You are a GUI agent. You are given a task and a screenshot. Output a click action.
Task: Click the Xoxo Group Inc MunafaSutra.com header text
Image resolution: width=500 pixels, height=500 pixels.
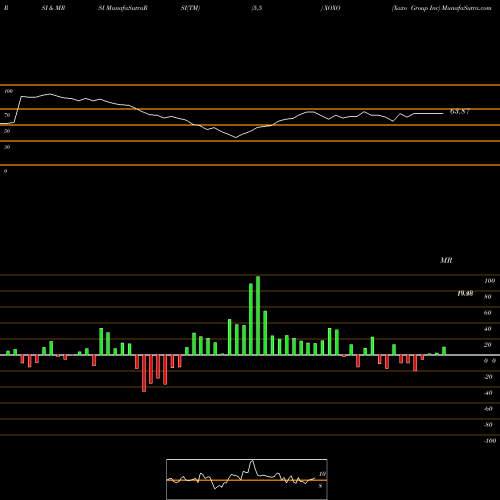pos(441,8)
